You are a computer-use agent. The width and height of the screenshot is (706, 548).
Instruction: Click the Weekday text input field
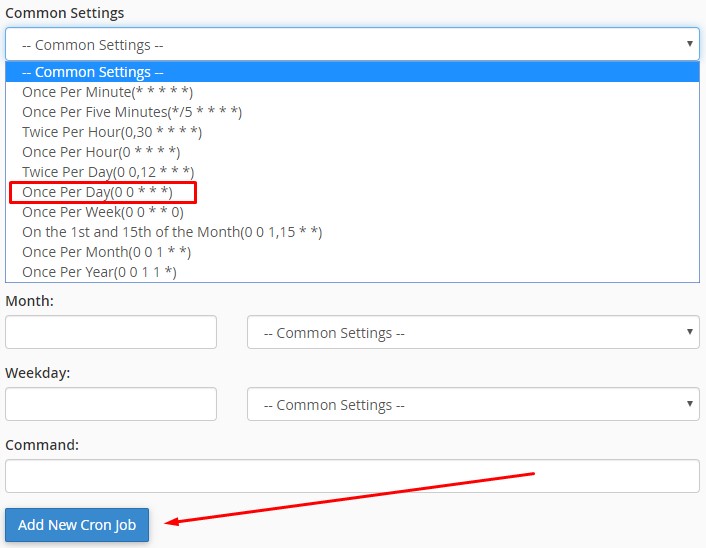pos(111,404)
